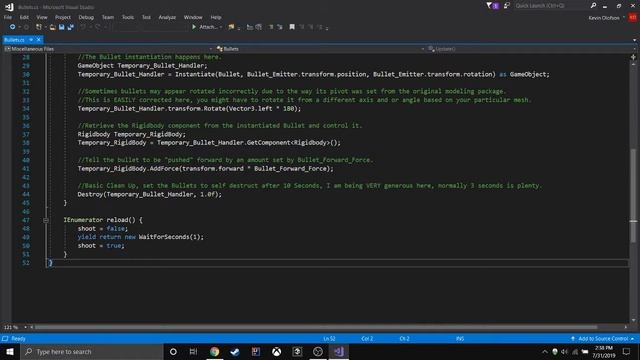Click the New Project toolbar icon
The width and height of the screenshot is (640, 360).
tap(39, 27)
